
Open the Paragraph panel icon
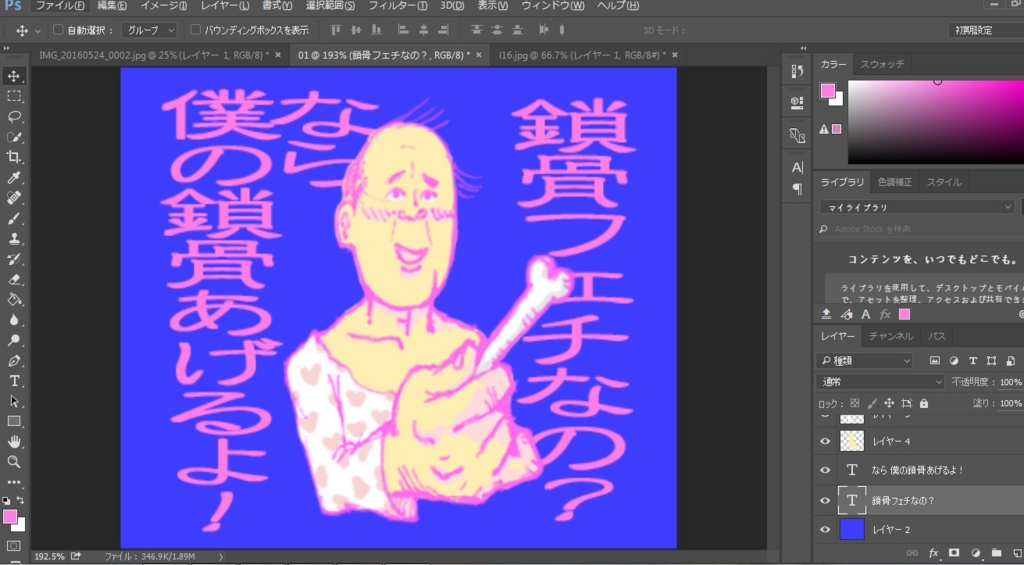[x=797, y=189]
